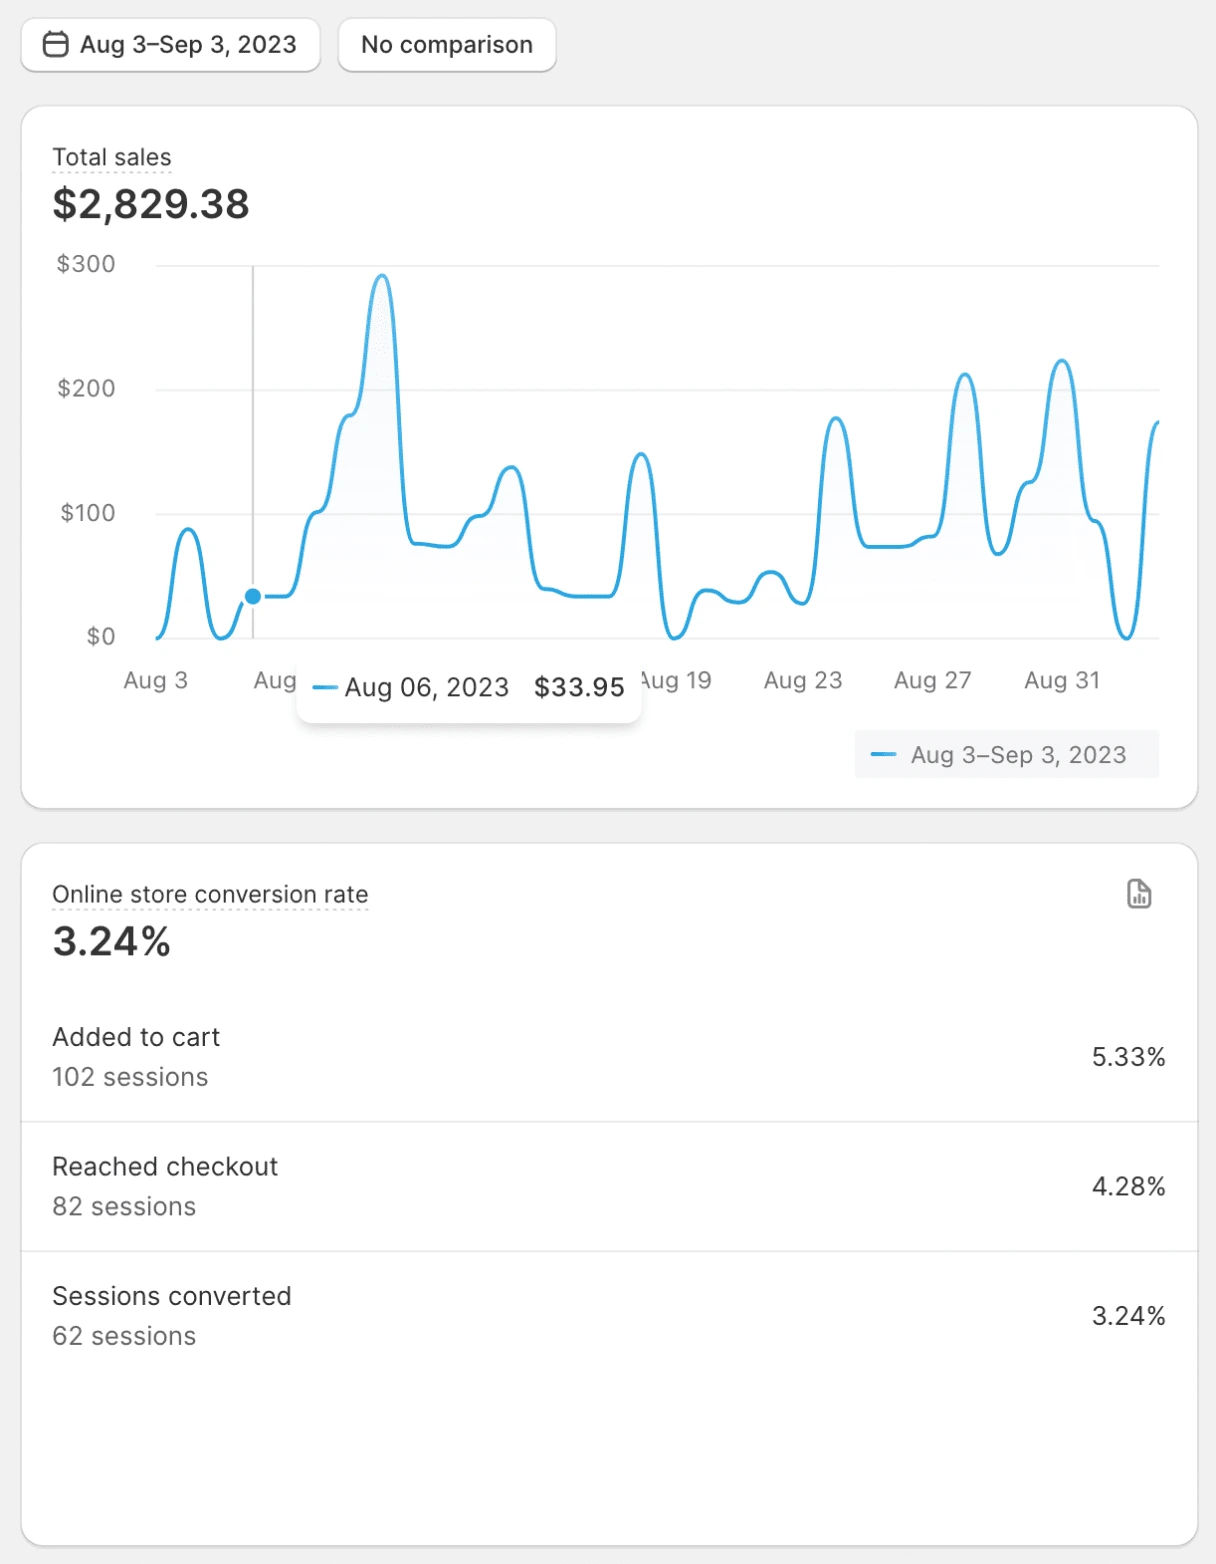This screenshot has height=1564, width=1216.
Task: Click the Online store conversion rate heading
Action: 210,895
